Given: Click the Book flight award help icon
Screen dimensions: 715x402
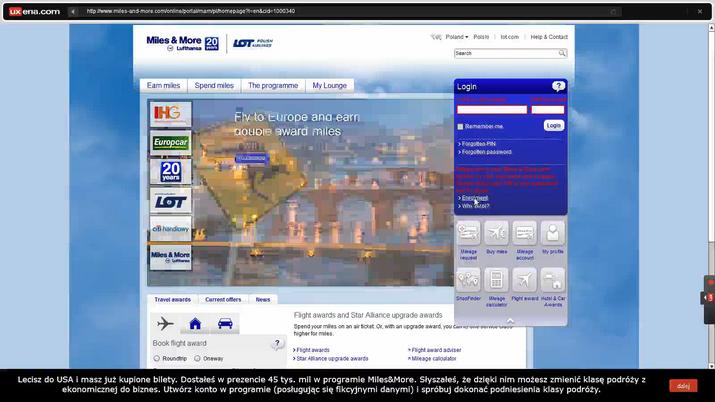Looking at the screenshot, I should coord(277,343).
